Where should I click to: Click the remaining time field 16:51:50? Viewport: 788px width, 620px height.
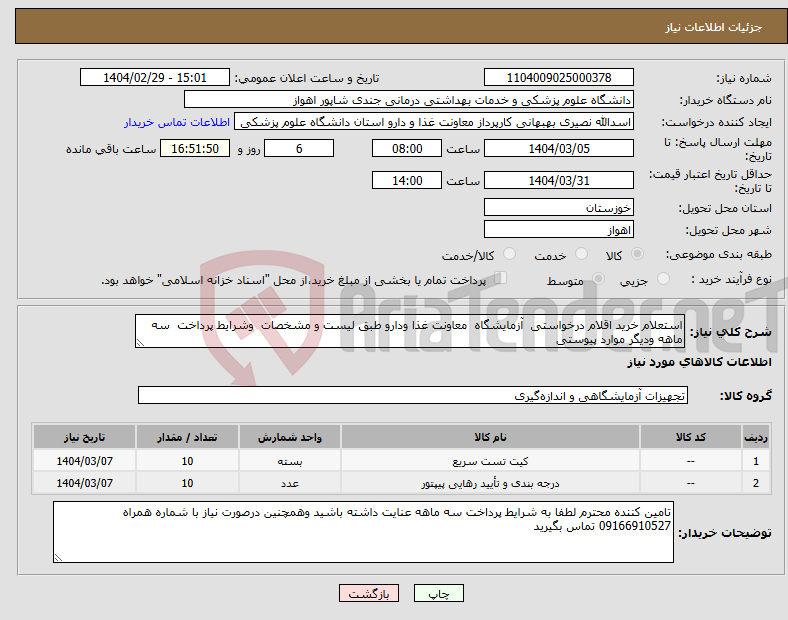tap(195, 149)
